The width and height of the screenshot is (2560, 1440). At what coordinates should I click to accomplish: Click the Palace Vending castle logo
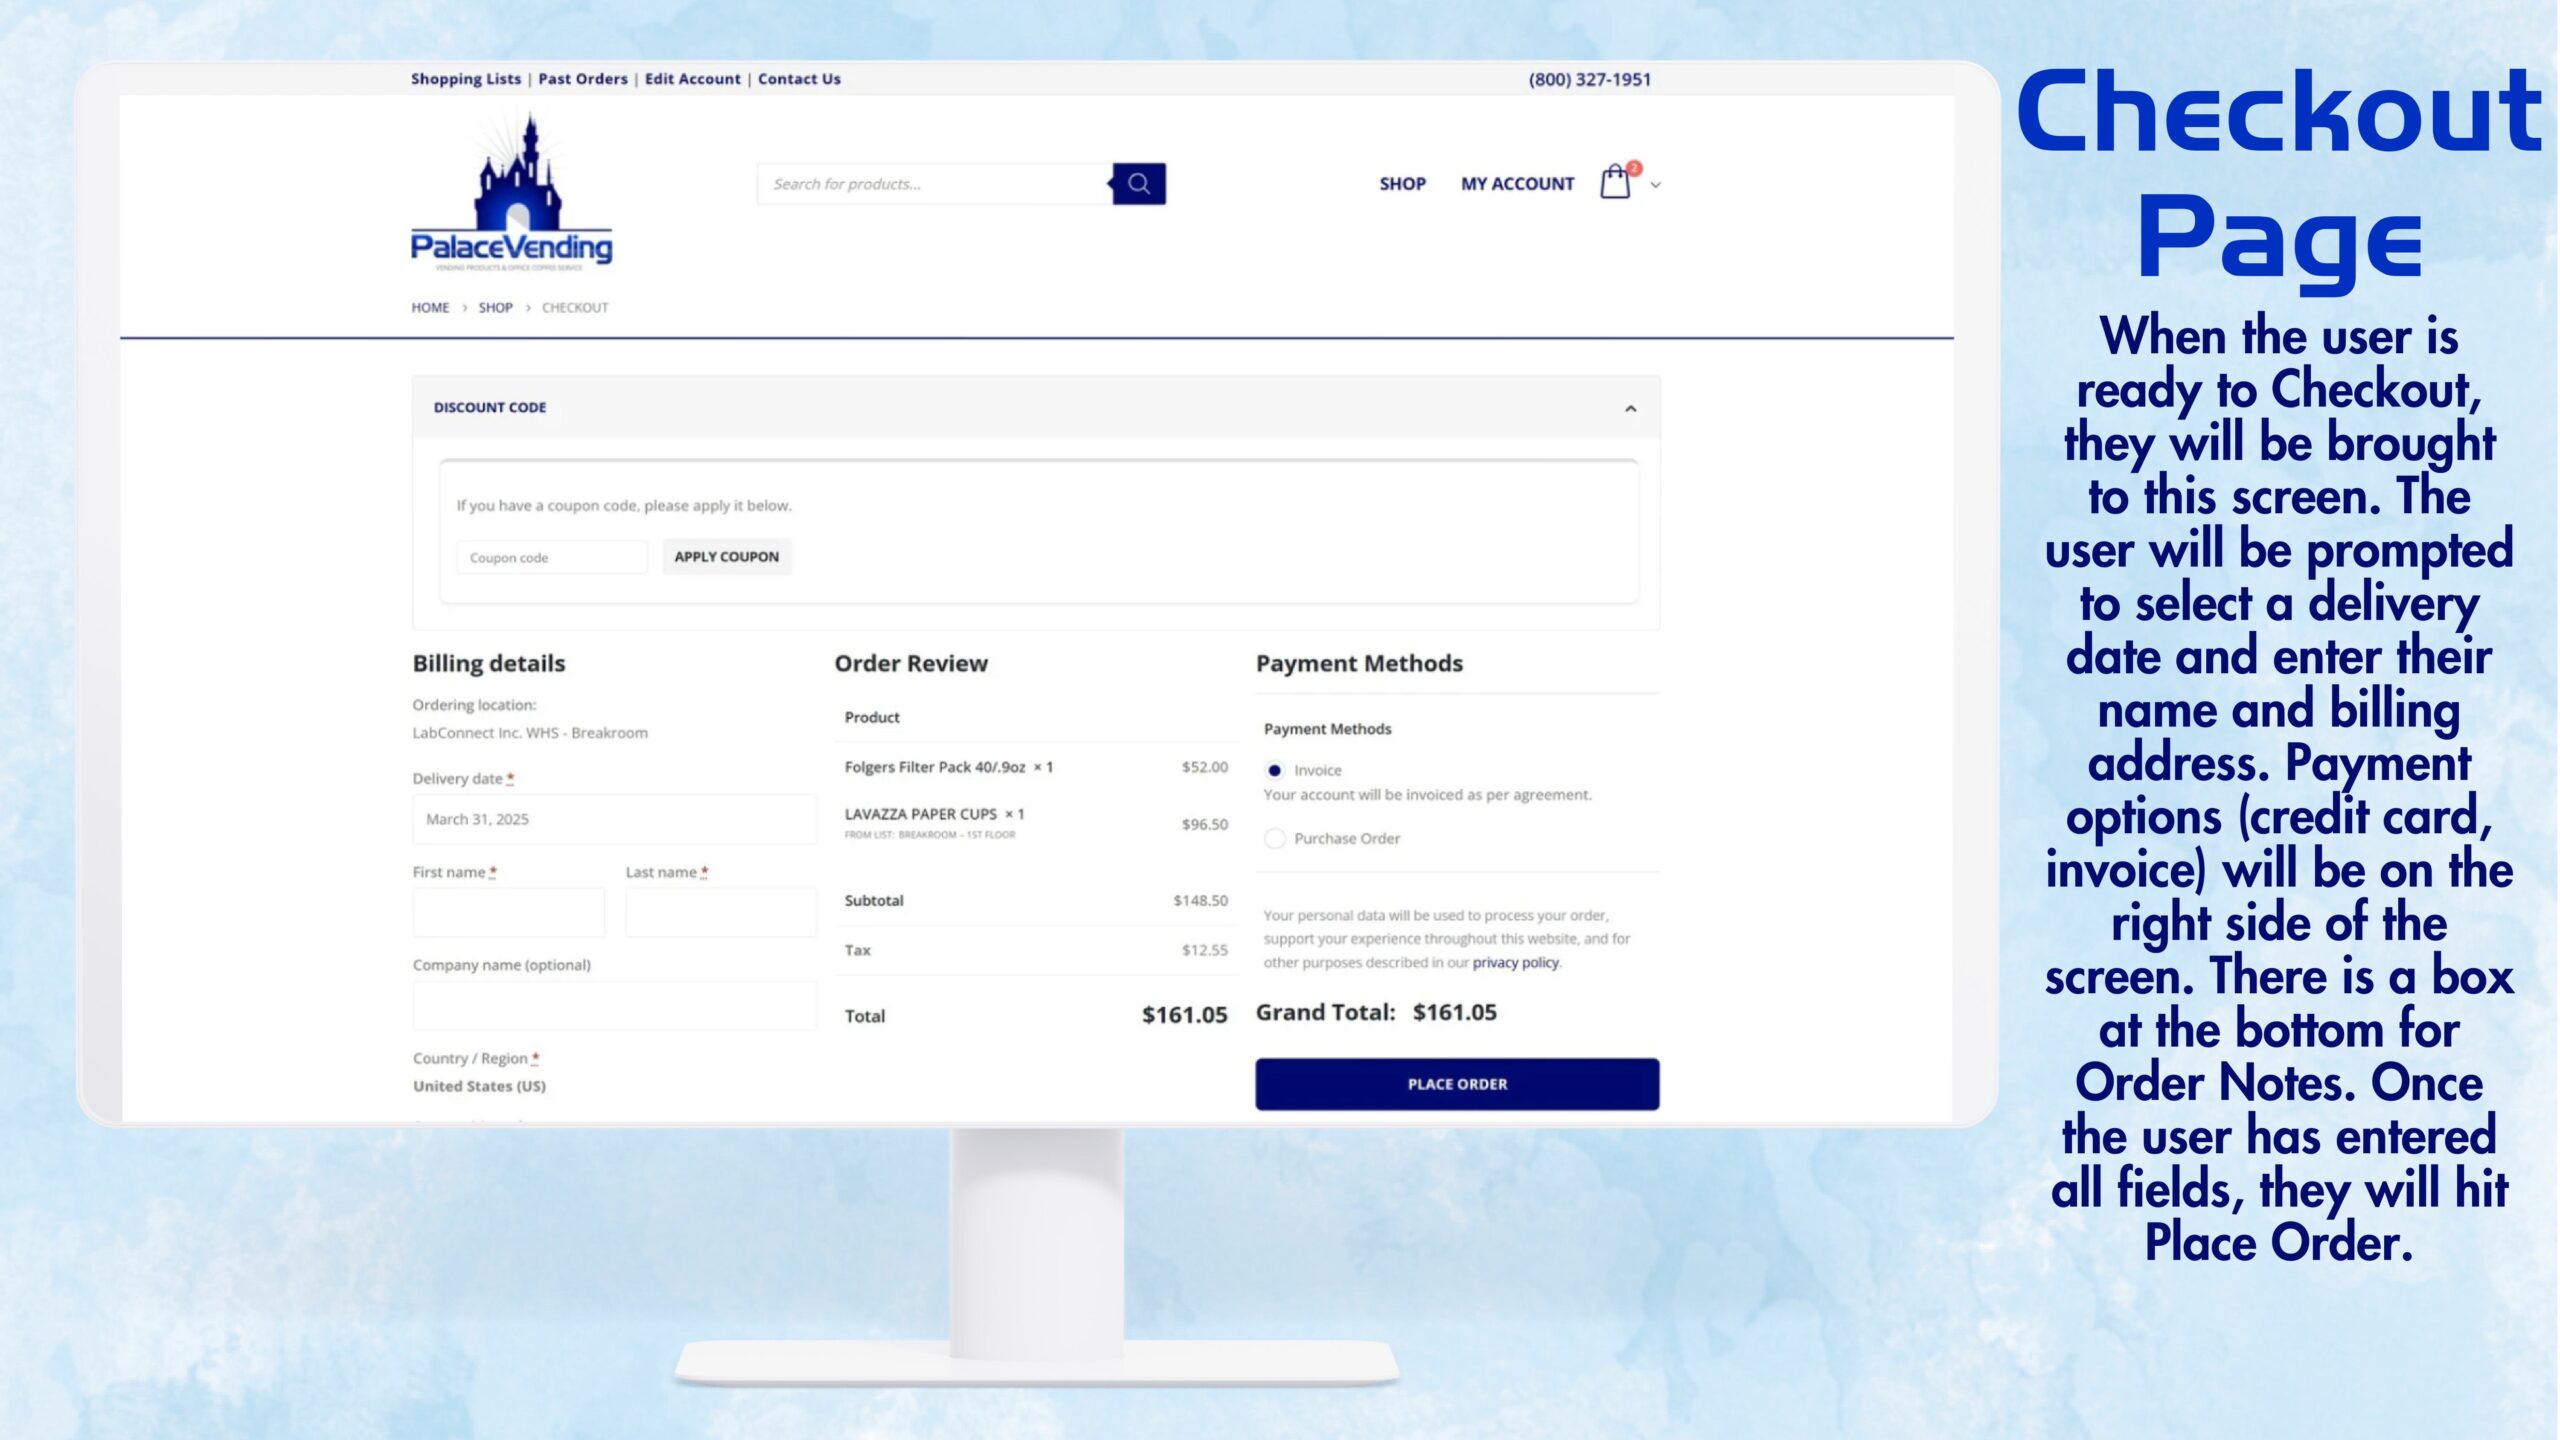click(x=511, y=192)
